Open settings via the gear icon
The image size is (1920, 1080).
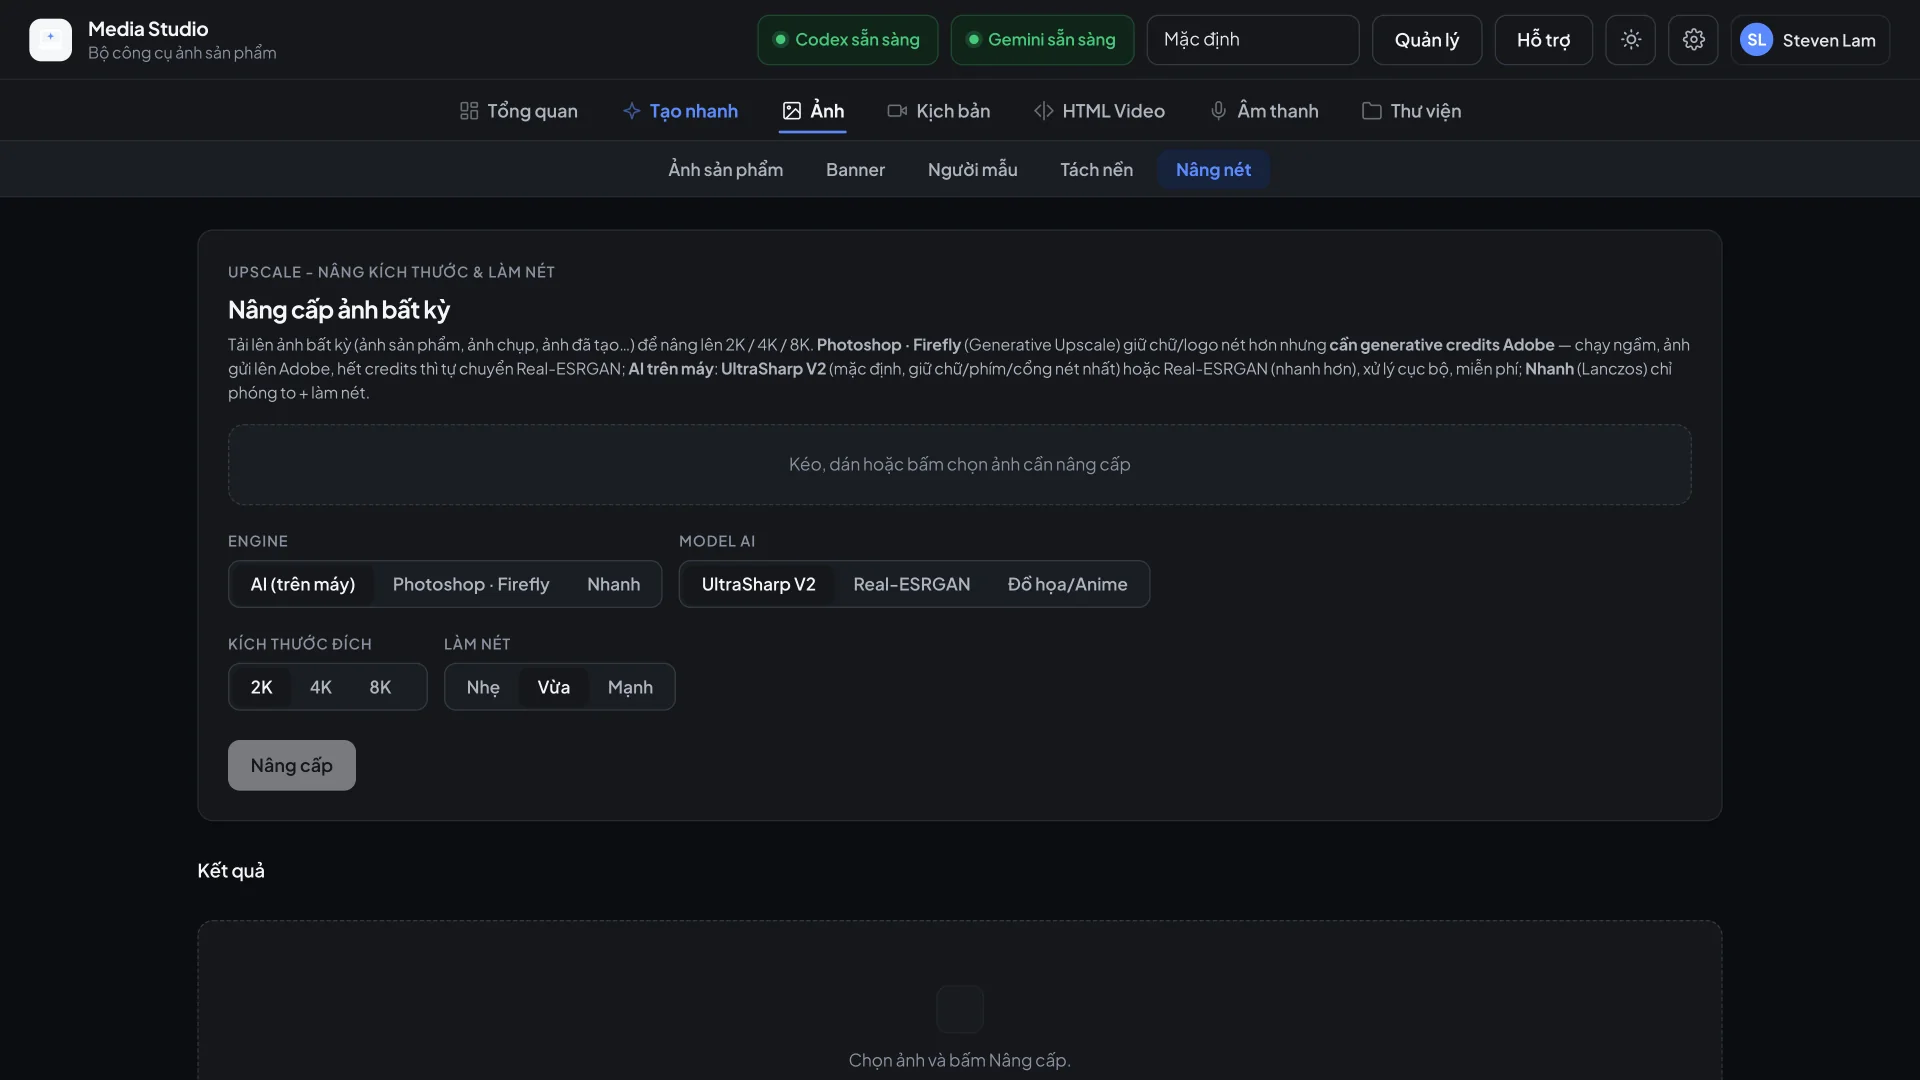[x=1693, y=40]
